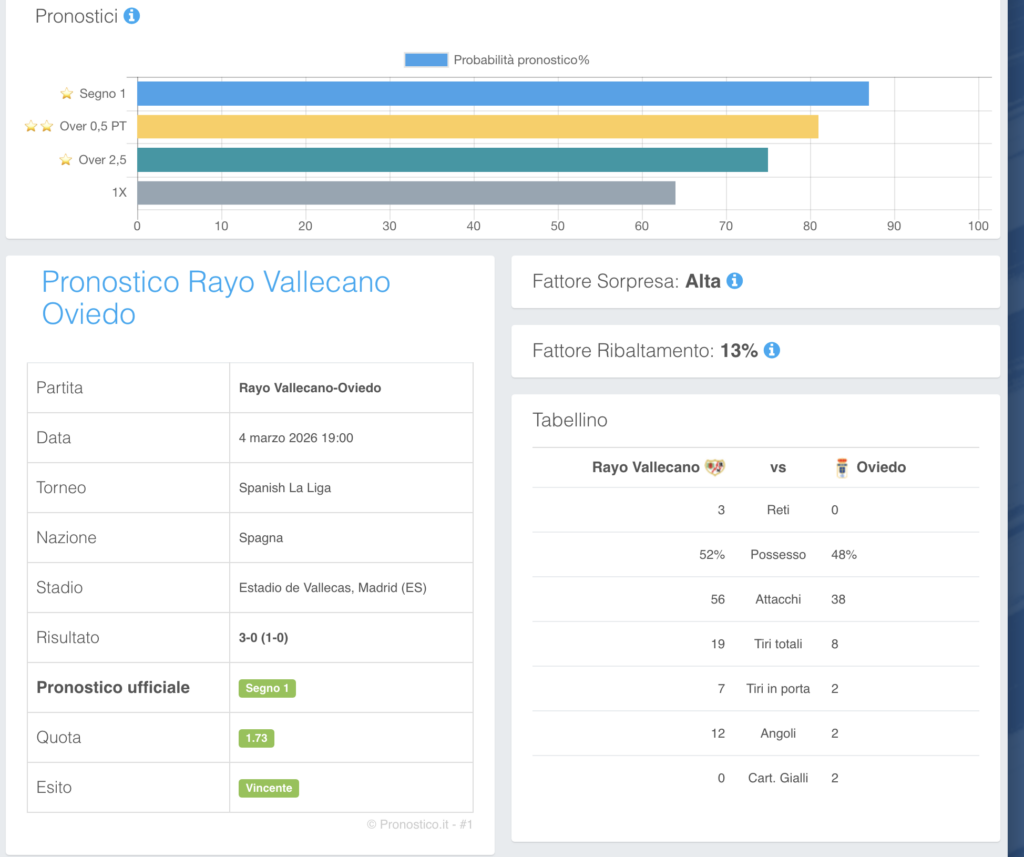Click the yellow Over 0,5 PT bar
The width and height of the screenshot is (1024, 857).
(x=477, y=127)
